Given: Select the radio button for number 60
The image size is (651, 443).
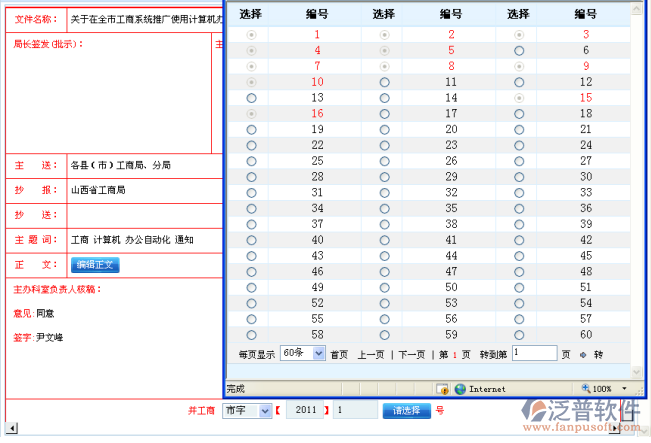Looking at the screenshot, I should coord(519,335).
